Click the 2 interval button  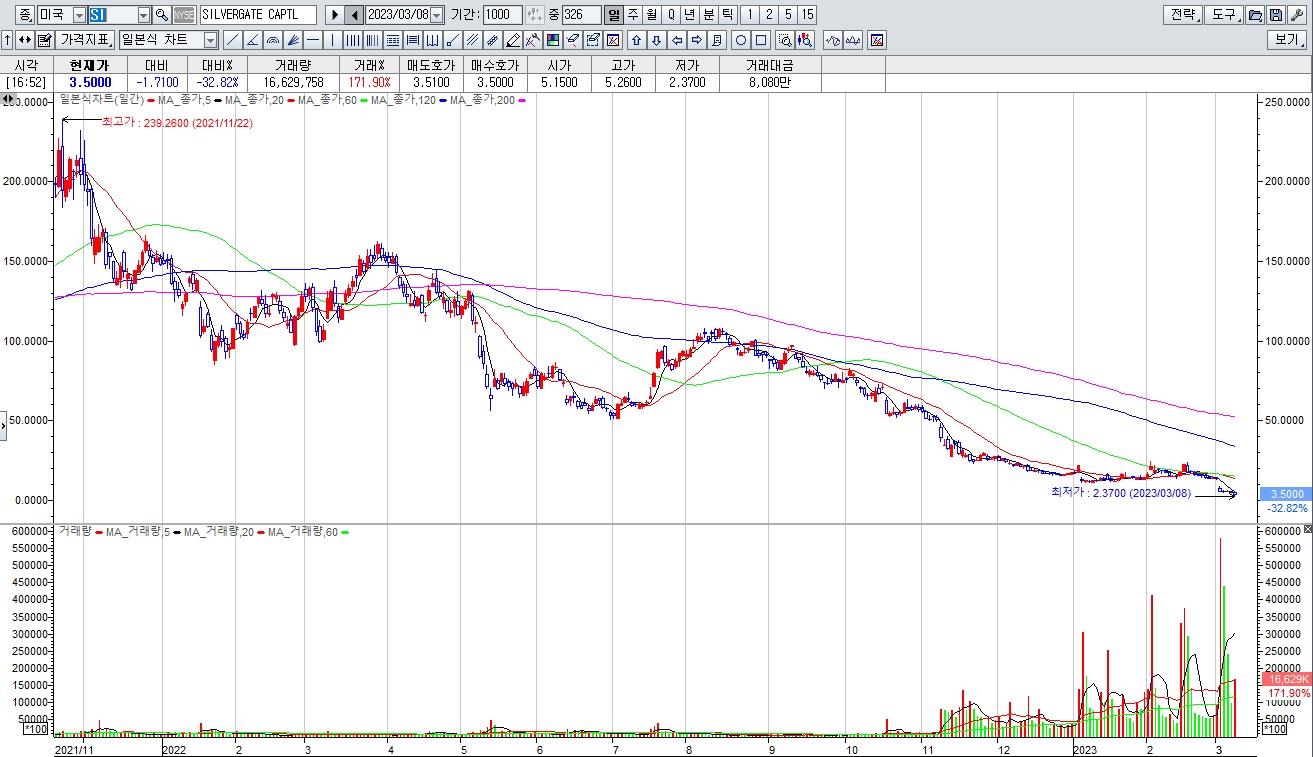pyautogui.click(x=769, y=15)
